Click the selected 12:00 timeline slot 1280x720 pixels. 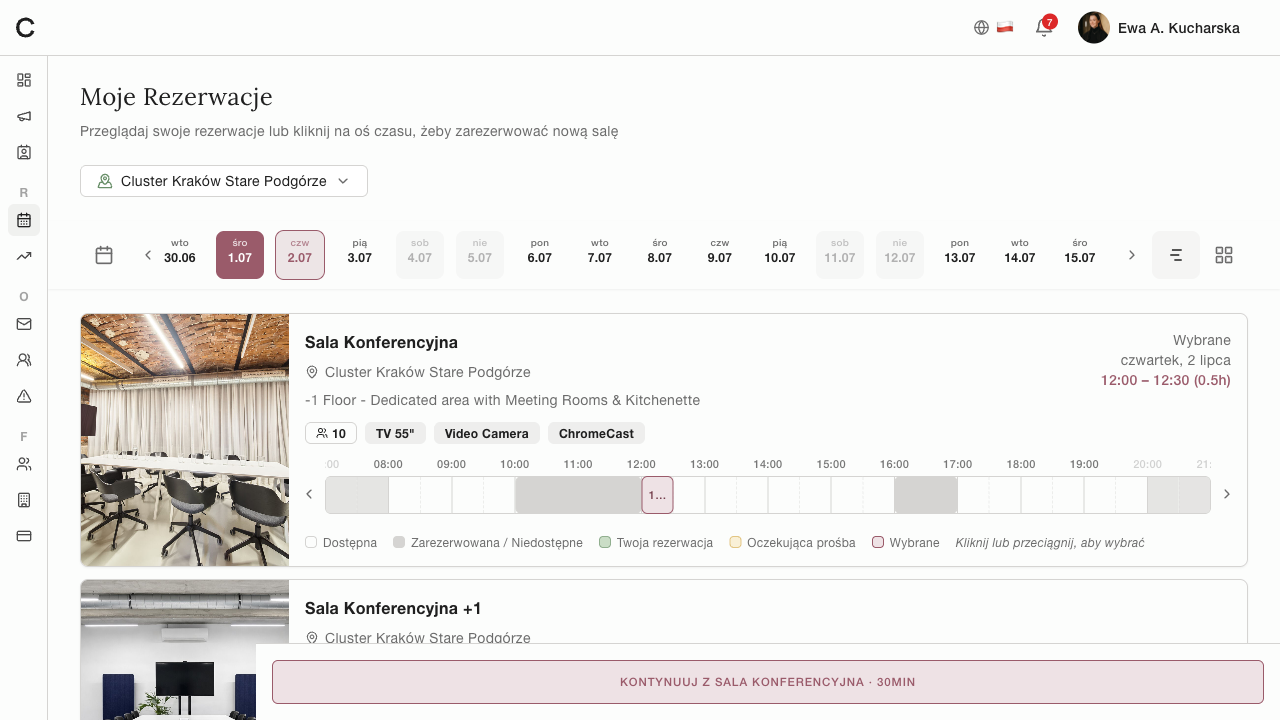point(657,495)
